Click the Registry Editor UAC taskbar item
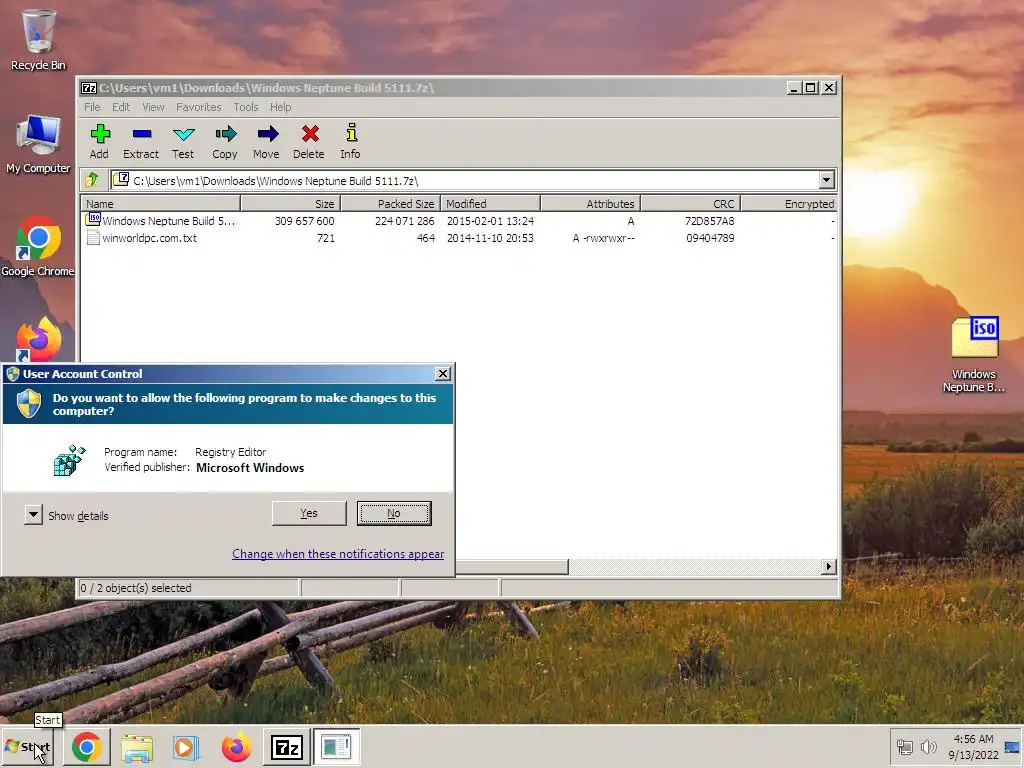The image size is (1024, 768). click(336, 746)
